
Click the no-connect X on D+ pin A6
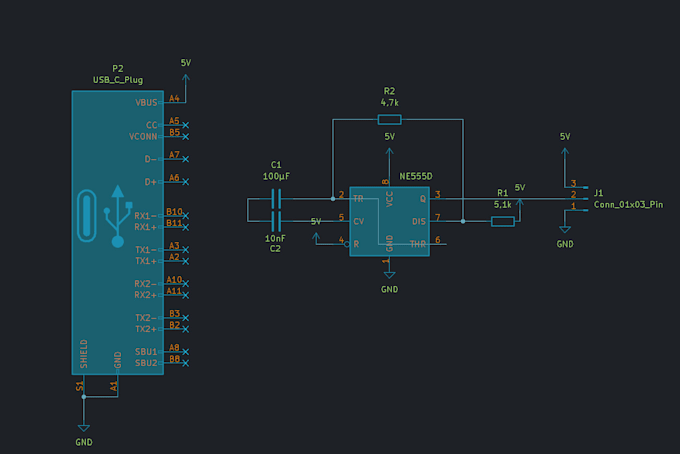(186, 182)
